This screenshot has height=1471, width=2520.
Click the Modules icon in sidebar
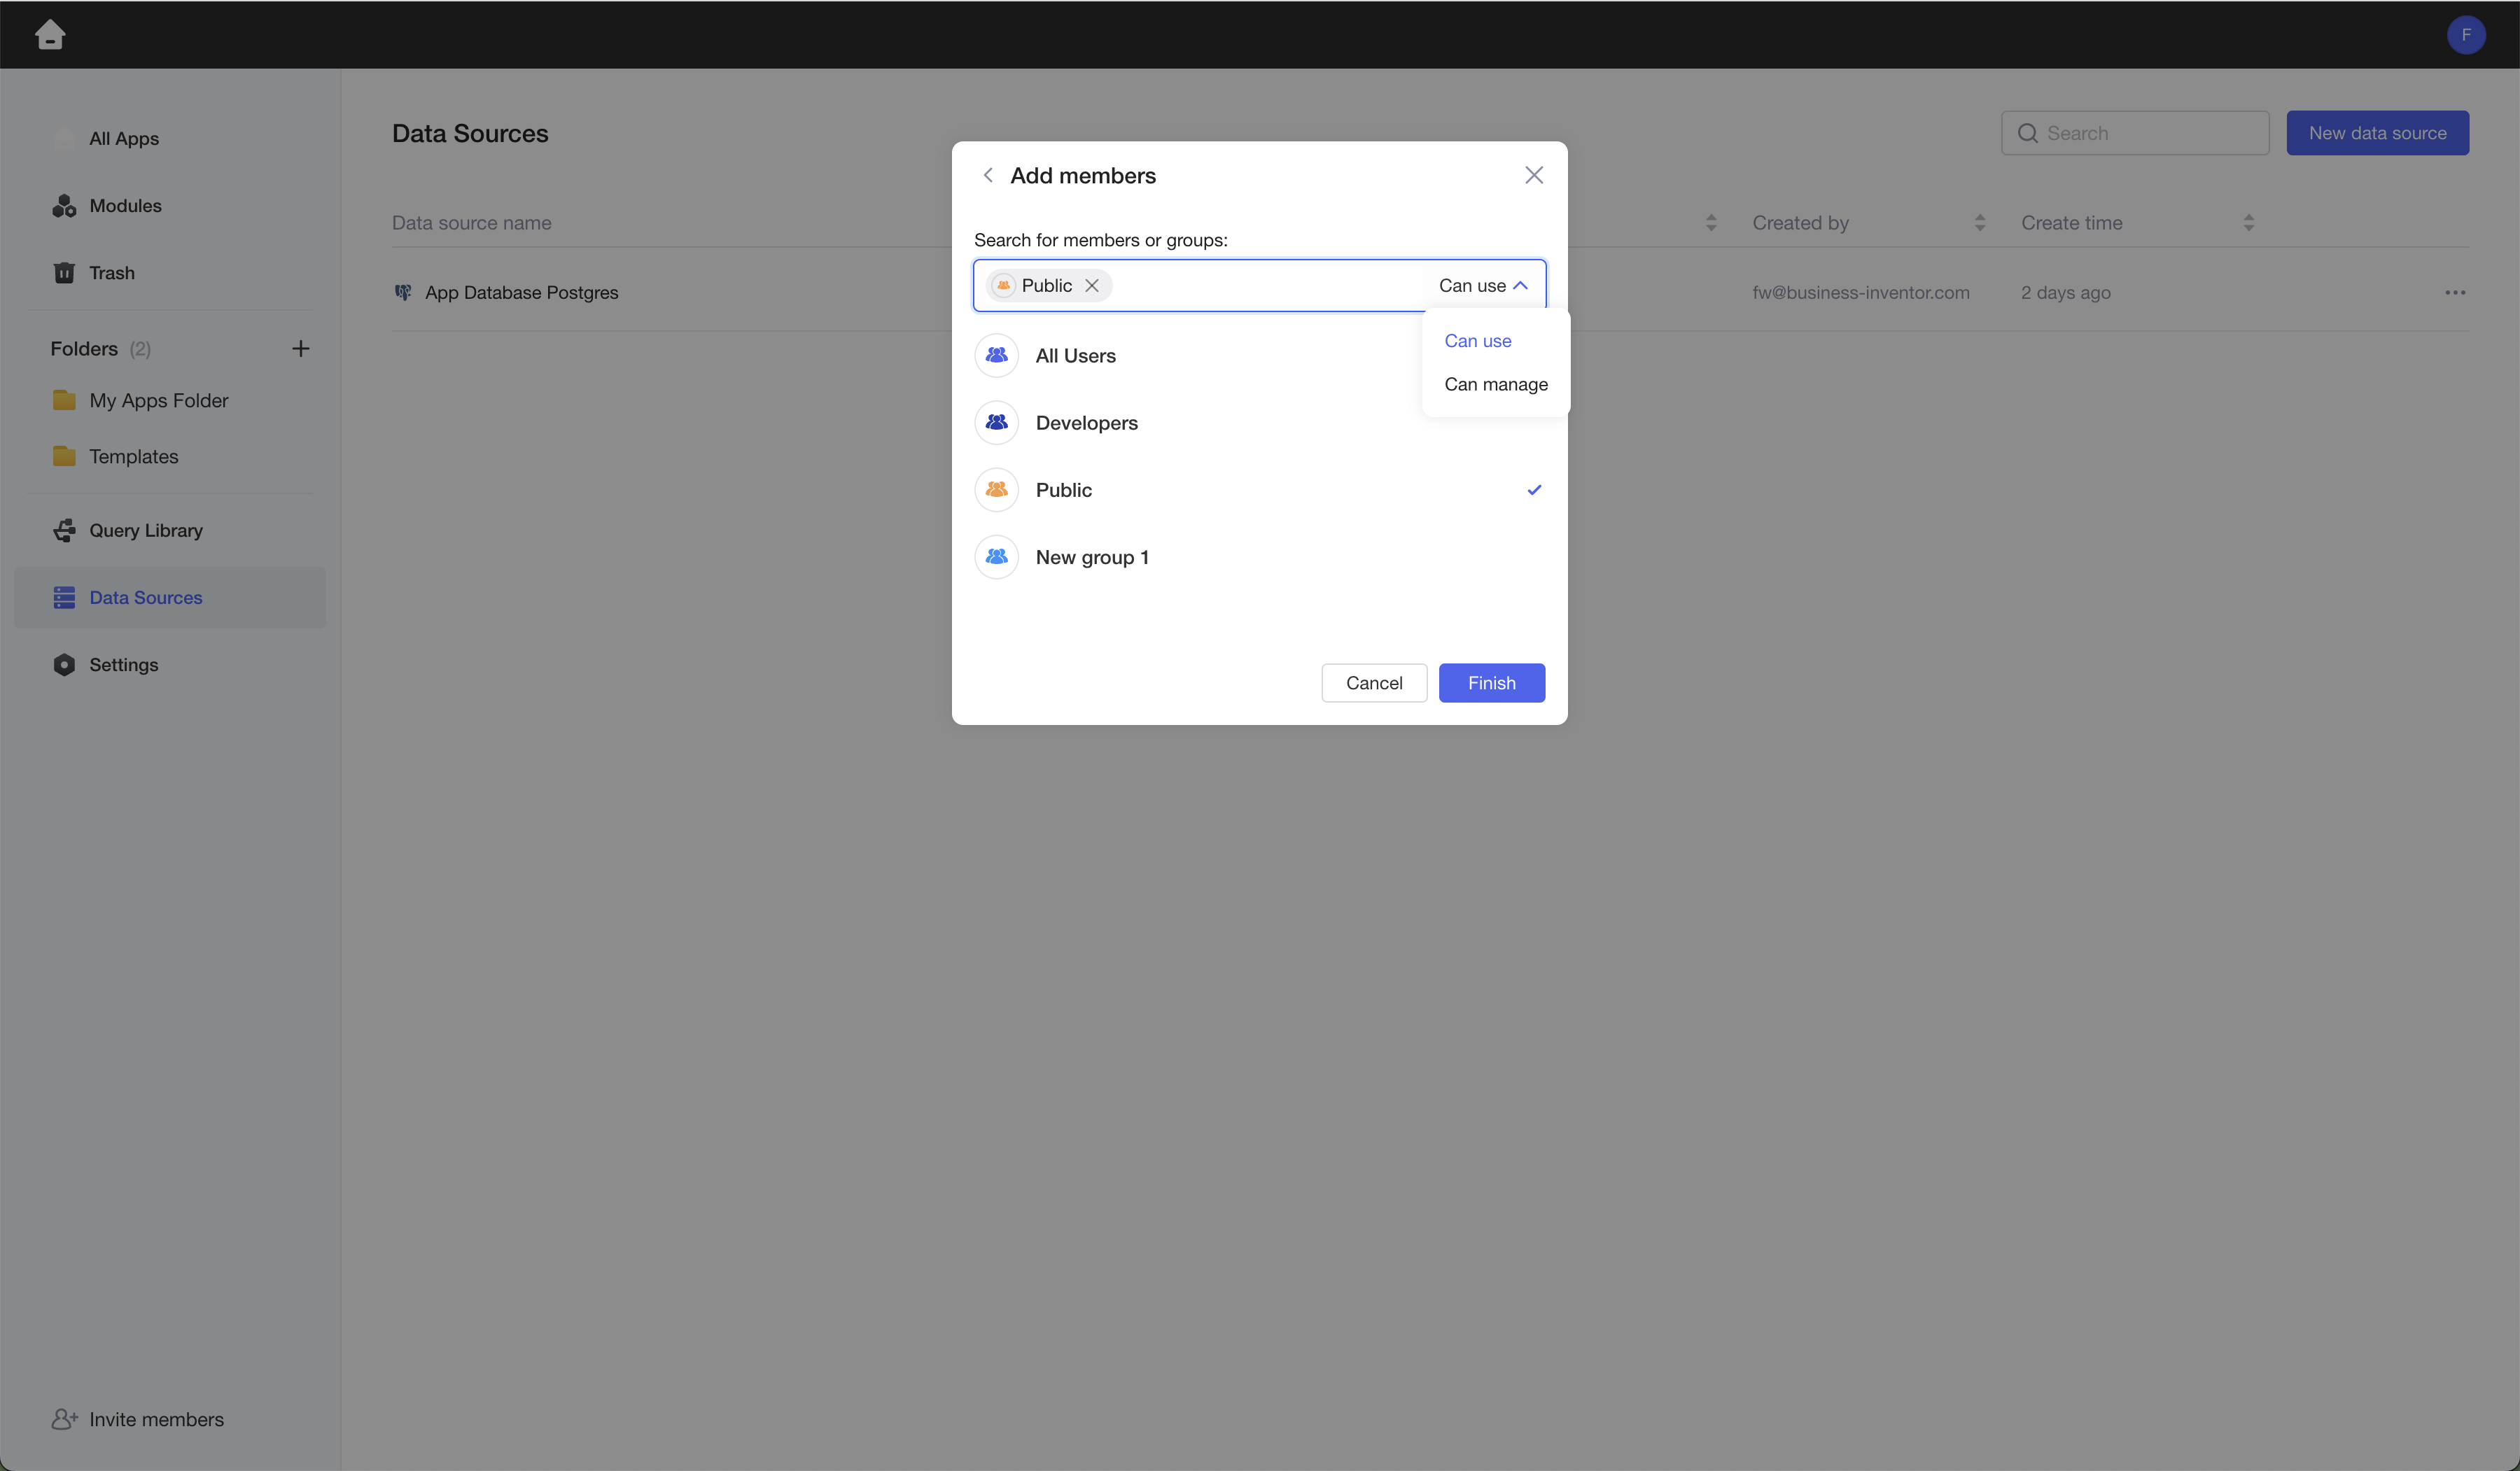click(64, 206)
